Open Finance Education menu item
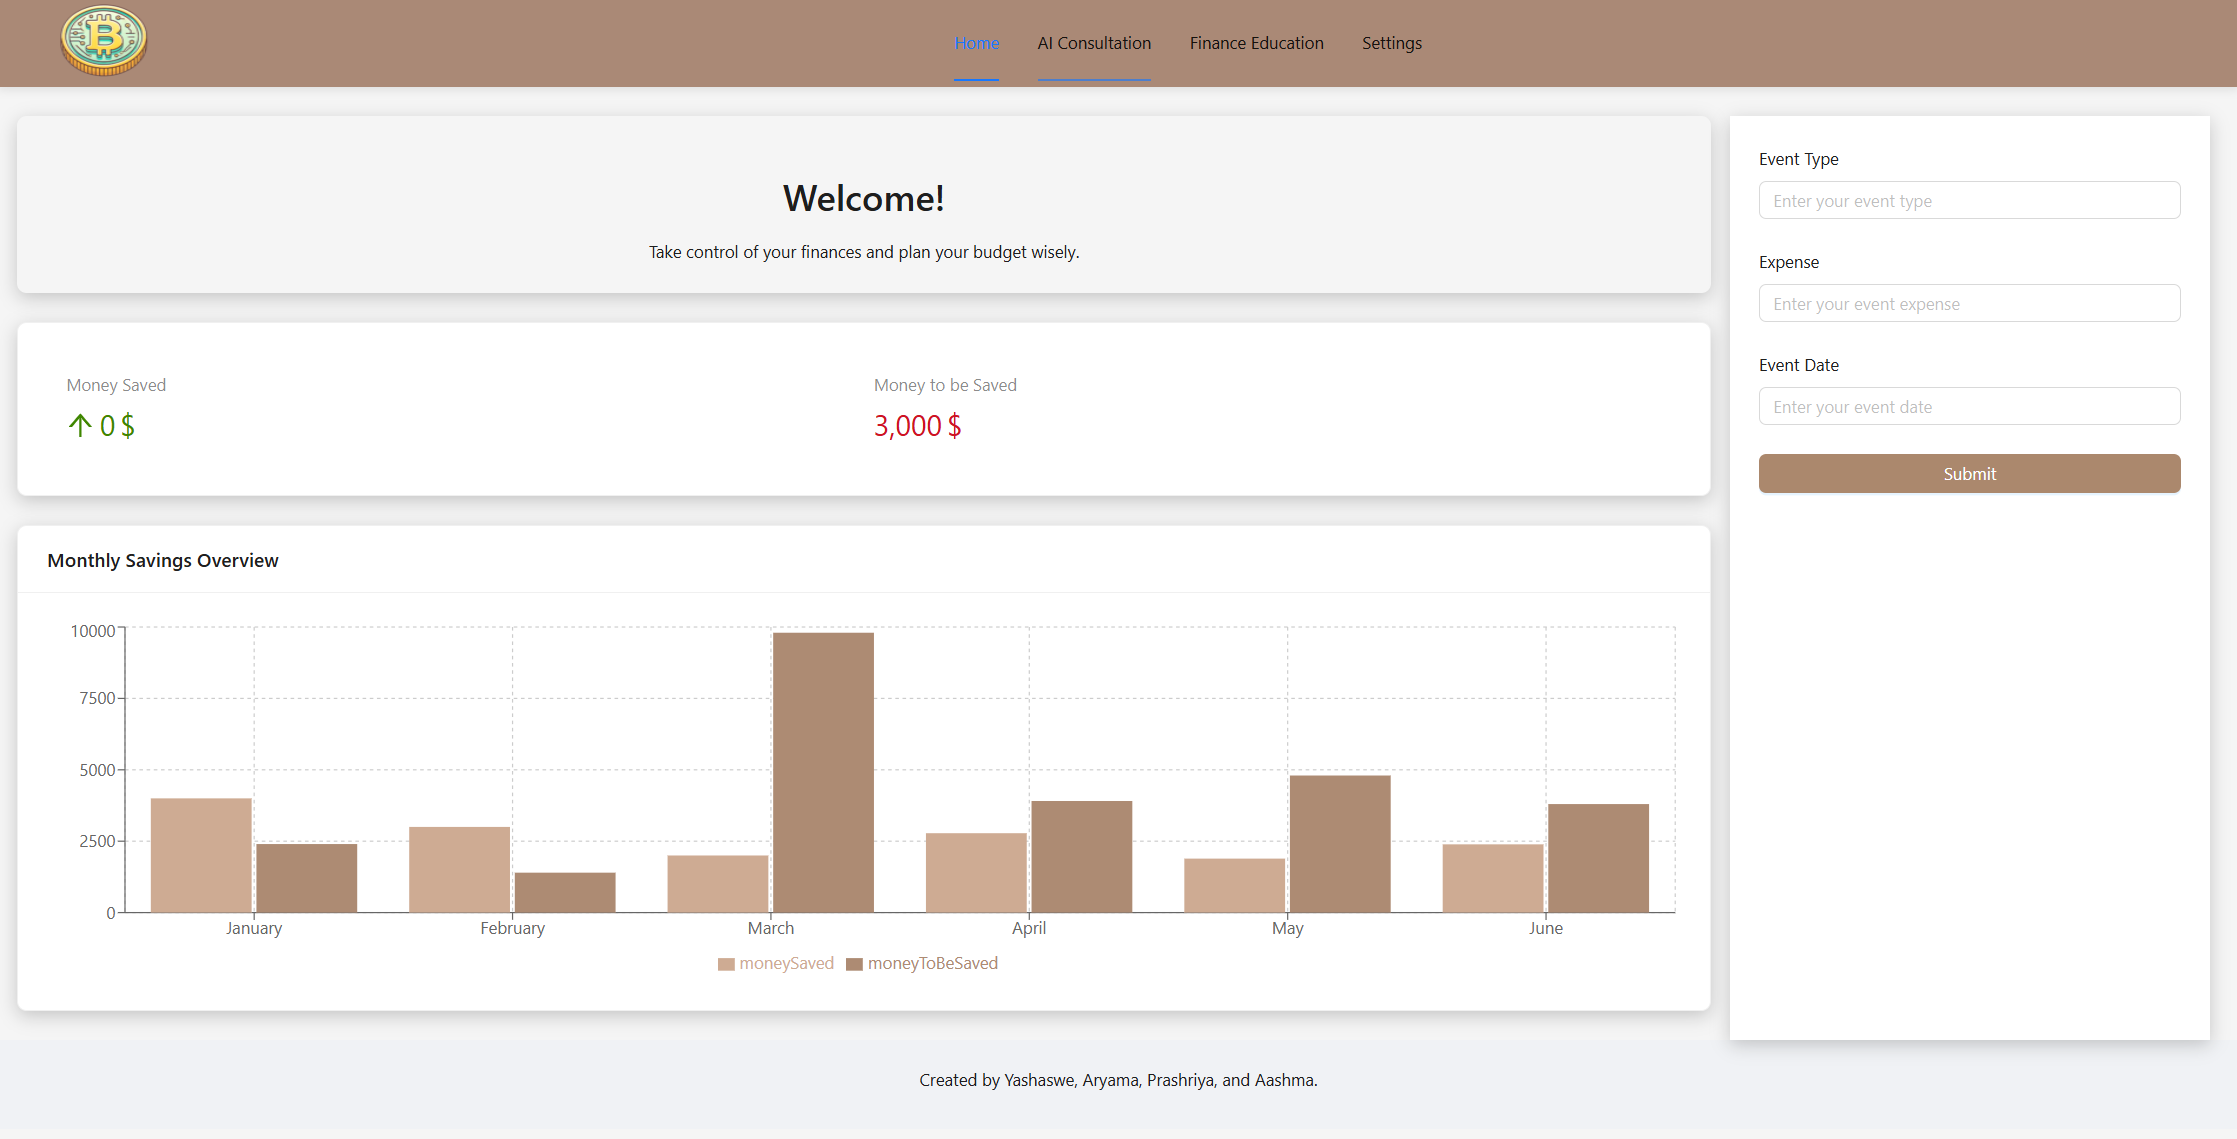 1256,43
